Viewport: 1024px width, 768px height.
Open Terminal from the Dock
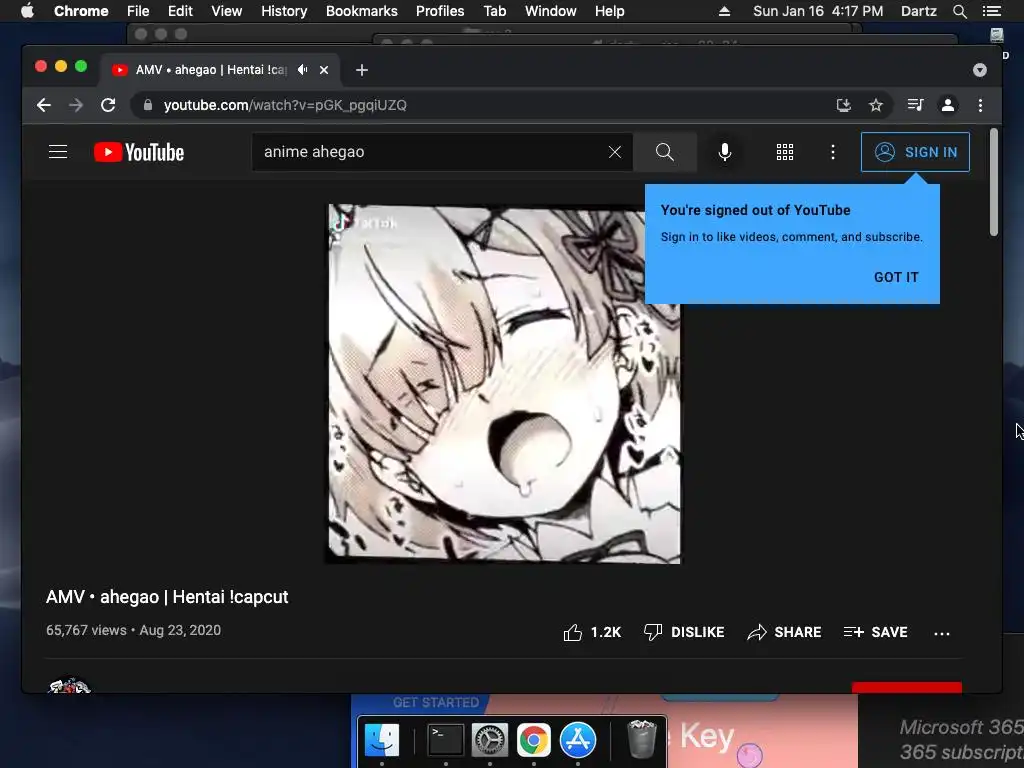coord(445,740)
